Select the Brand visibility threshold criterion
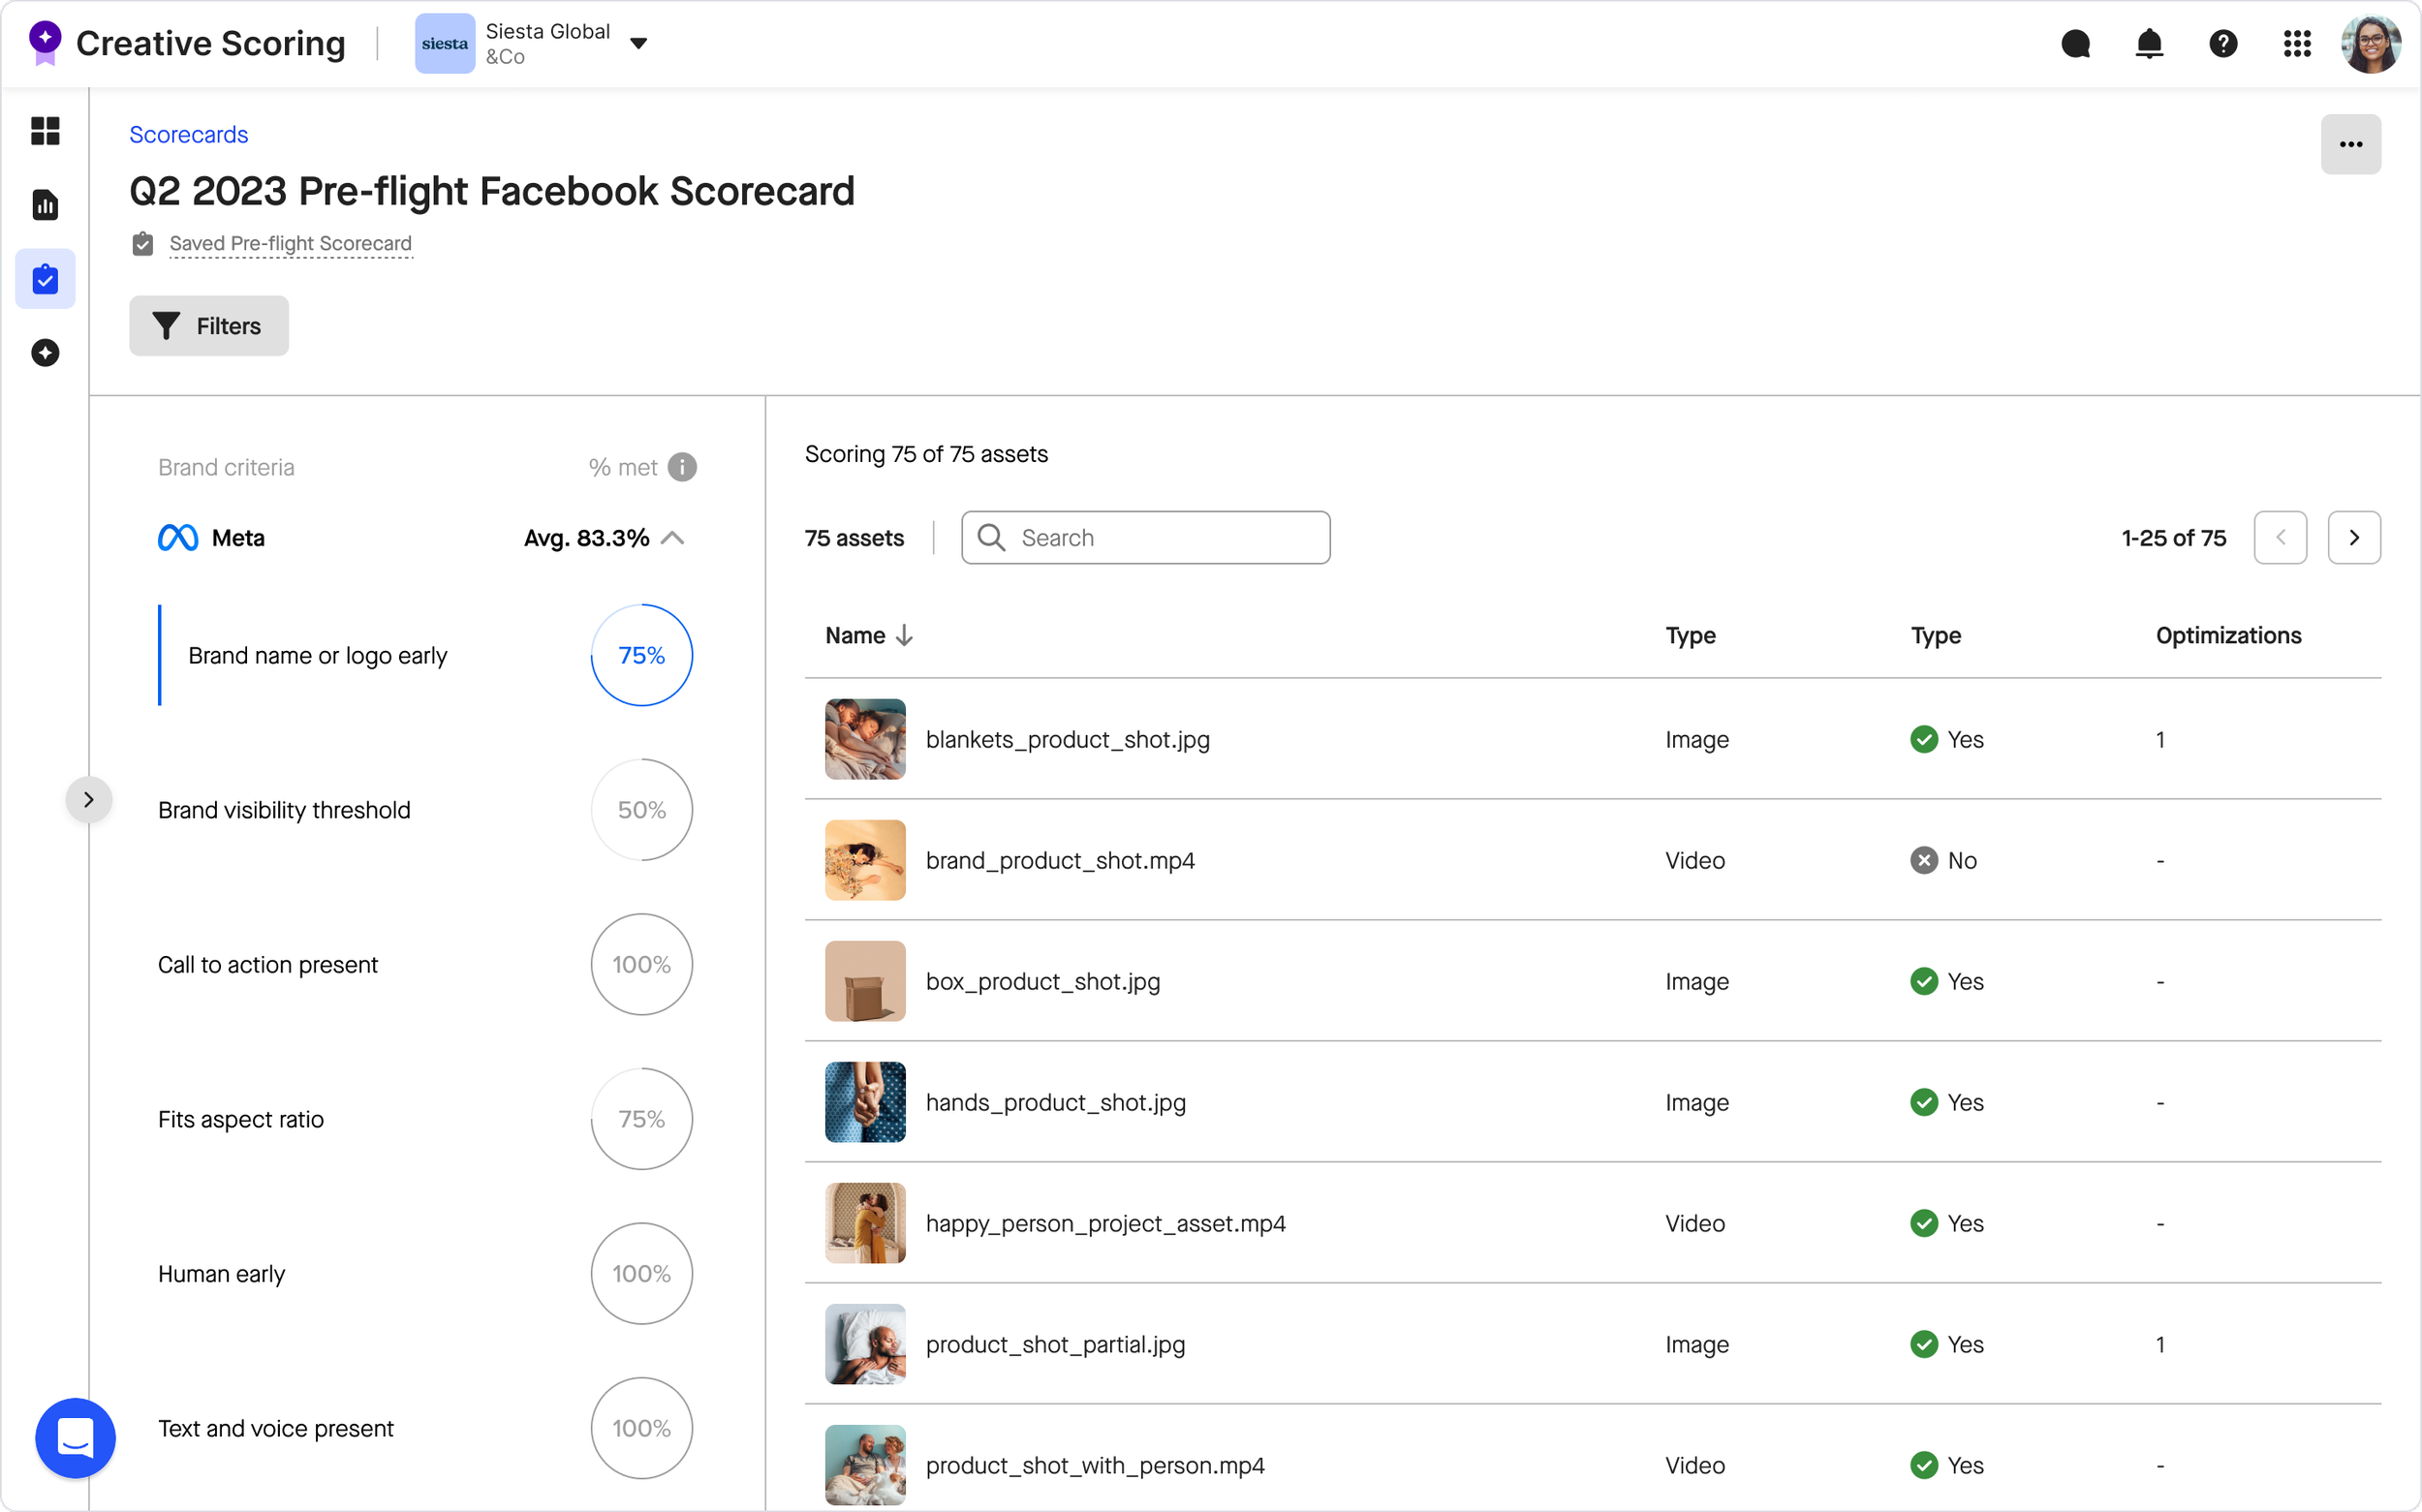Screen dimensions: 2422x1512 [x=284, y=810]
